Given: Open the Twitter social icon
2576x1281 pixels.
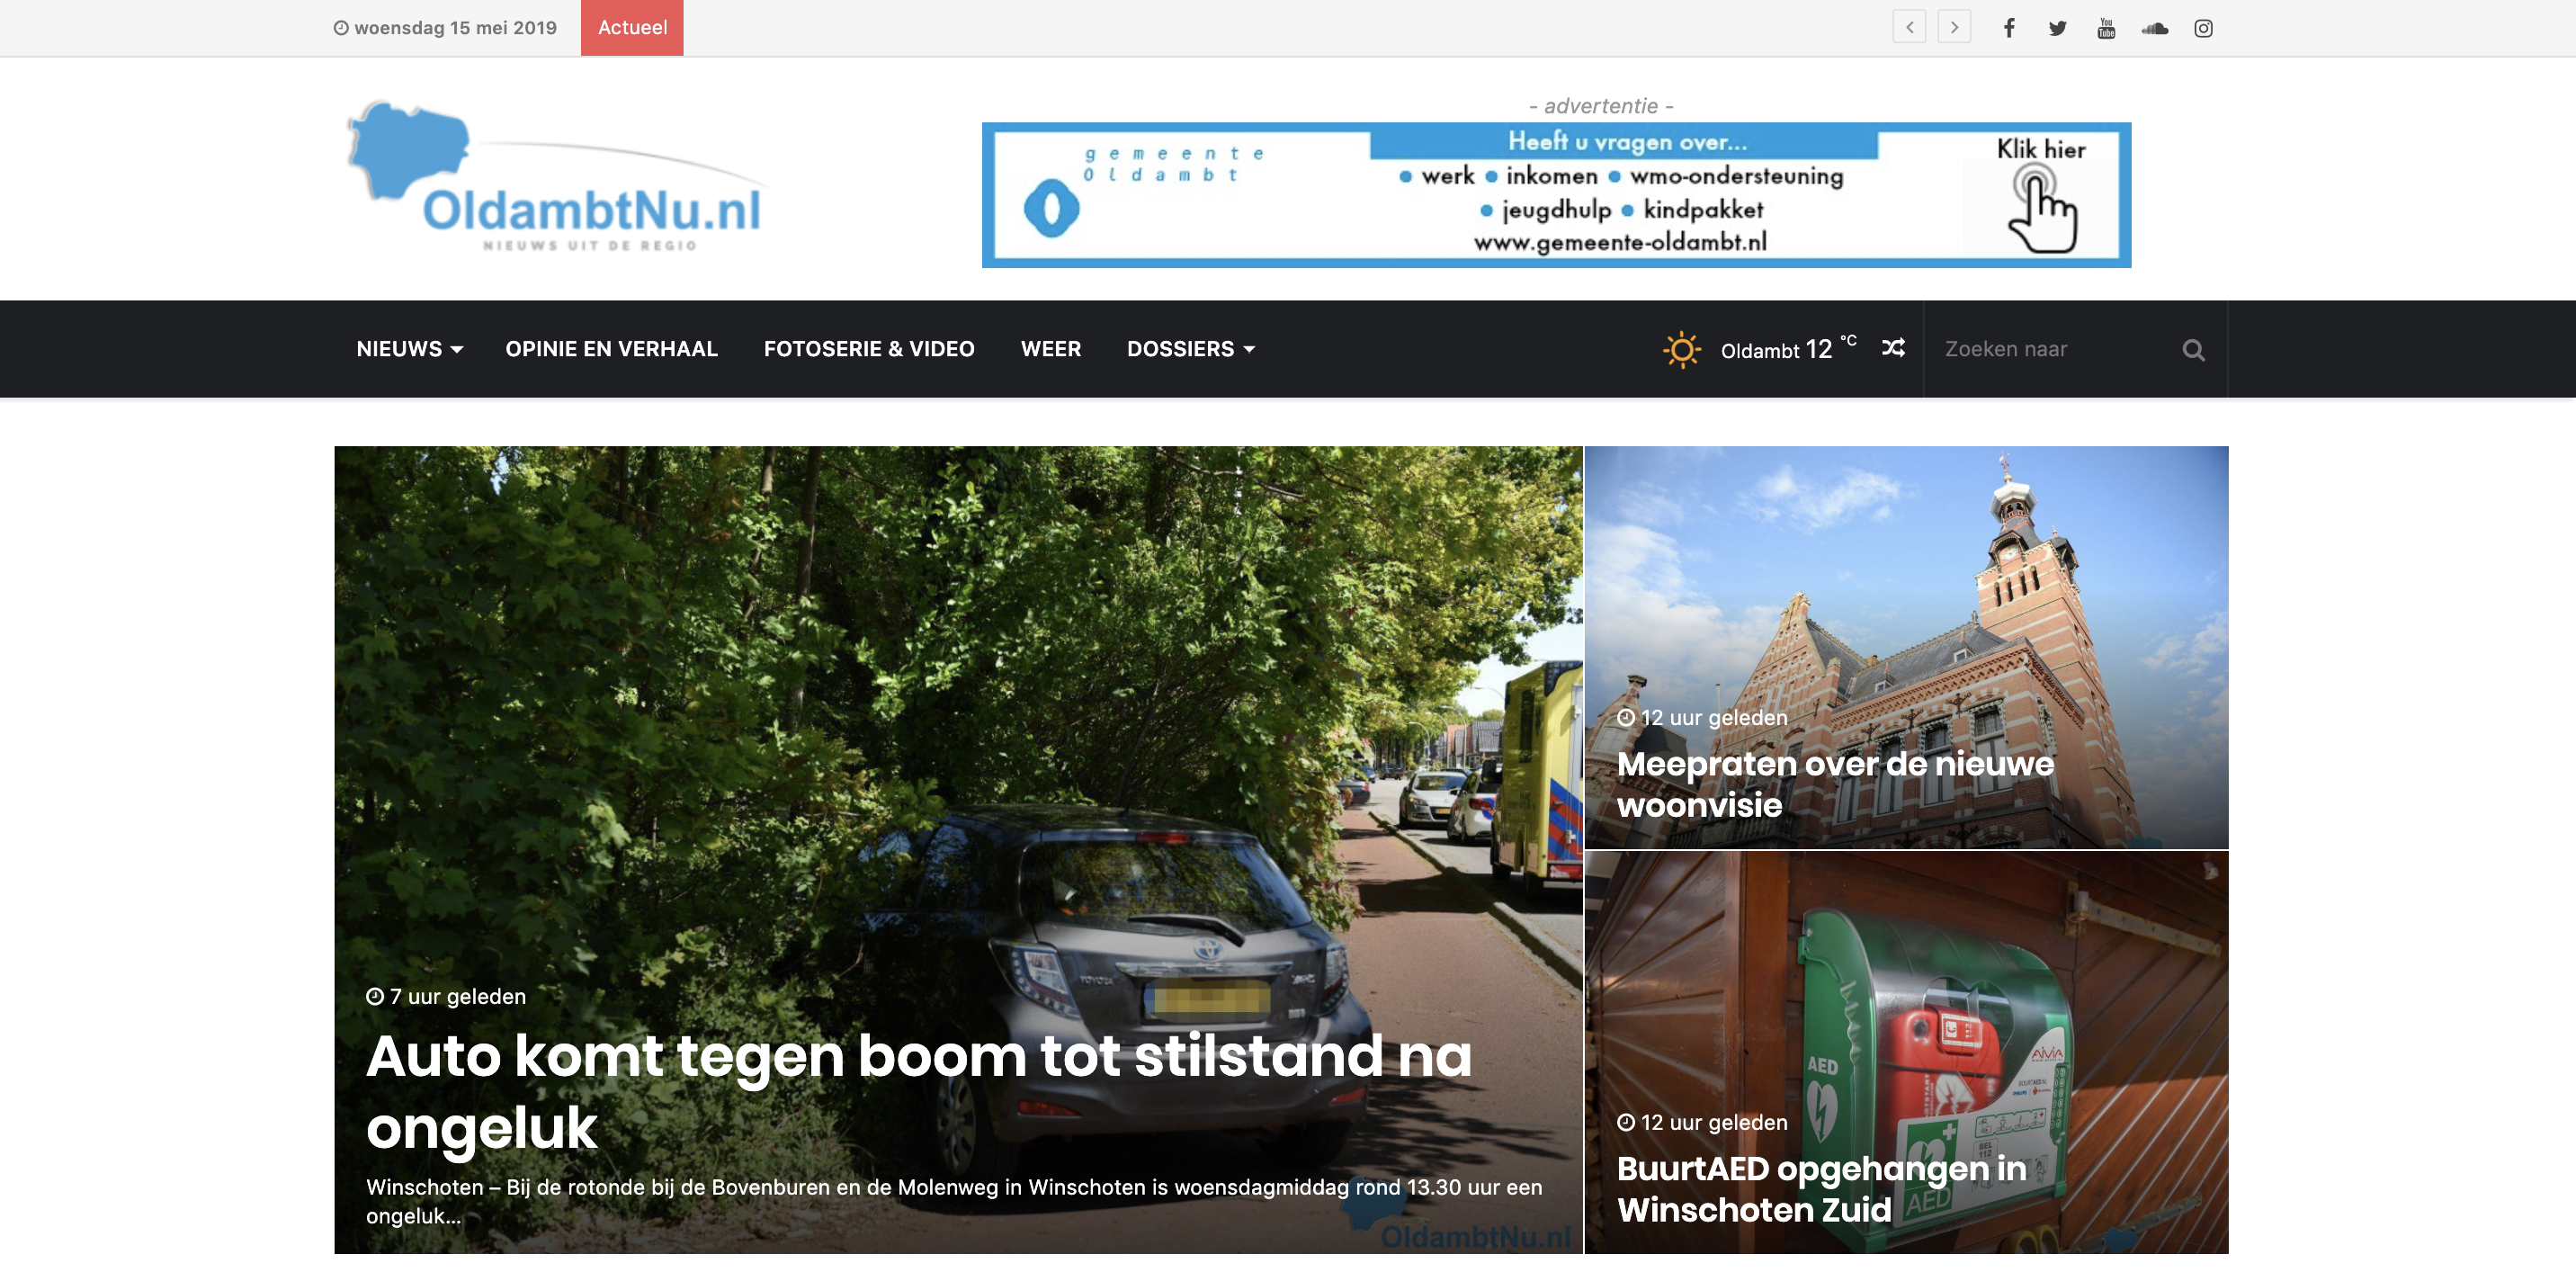Looking at the screenshot, I should point(2057,28).
